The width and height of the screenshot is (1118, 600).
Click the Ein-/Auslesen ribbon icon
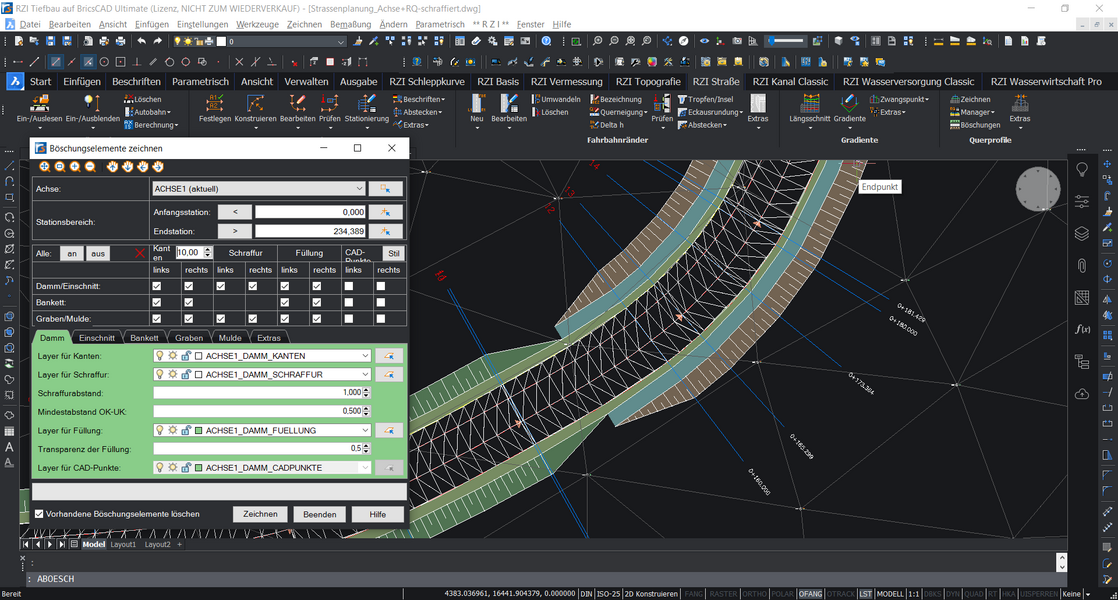point(39,104)
